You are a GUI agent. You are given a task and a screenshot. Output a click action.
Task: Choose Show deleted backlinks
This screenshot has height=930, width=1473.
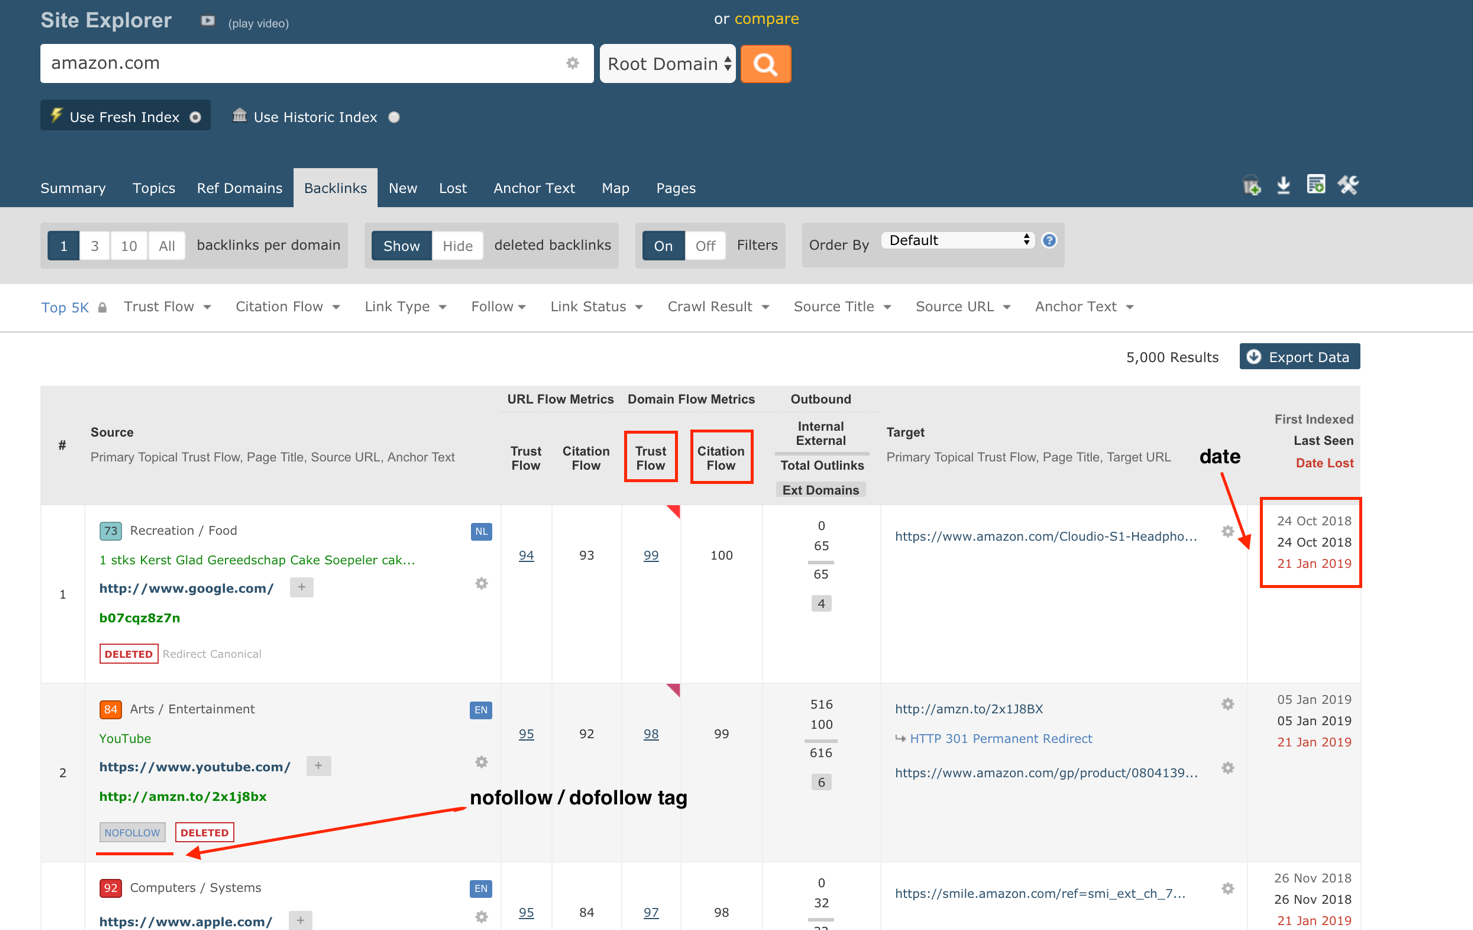coord(402,246)
